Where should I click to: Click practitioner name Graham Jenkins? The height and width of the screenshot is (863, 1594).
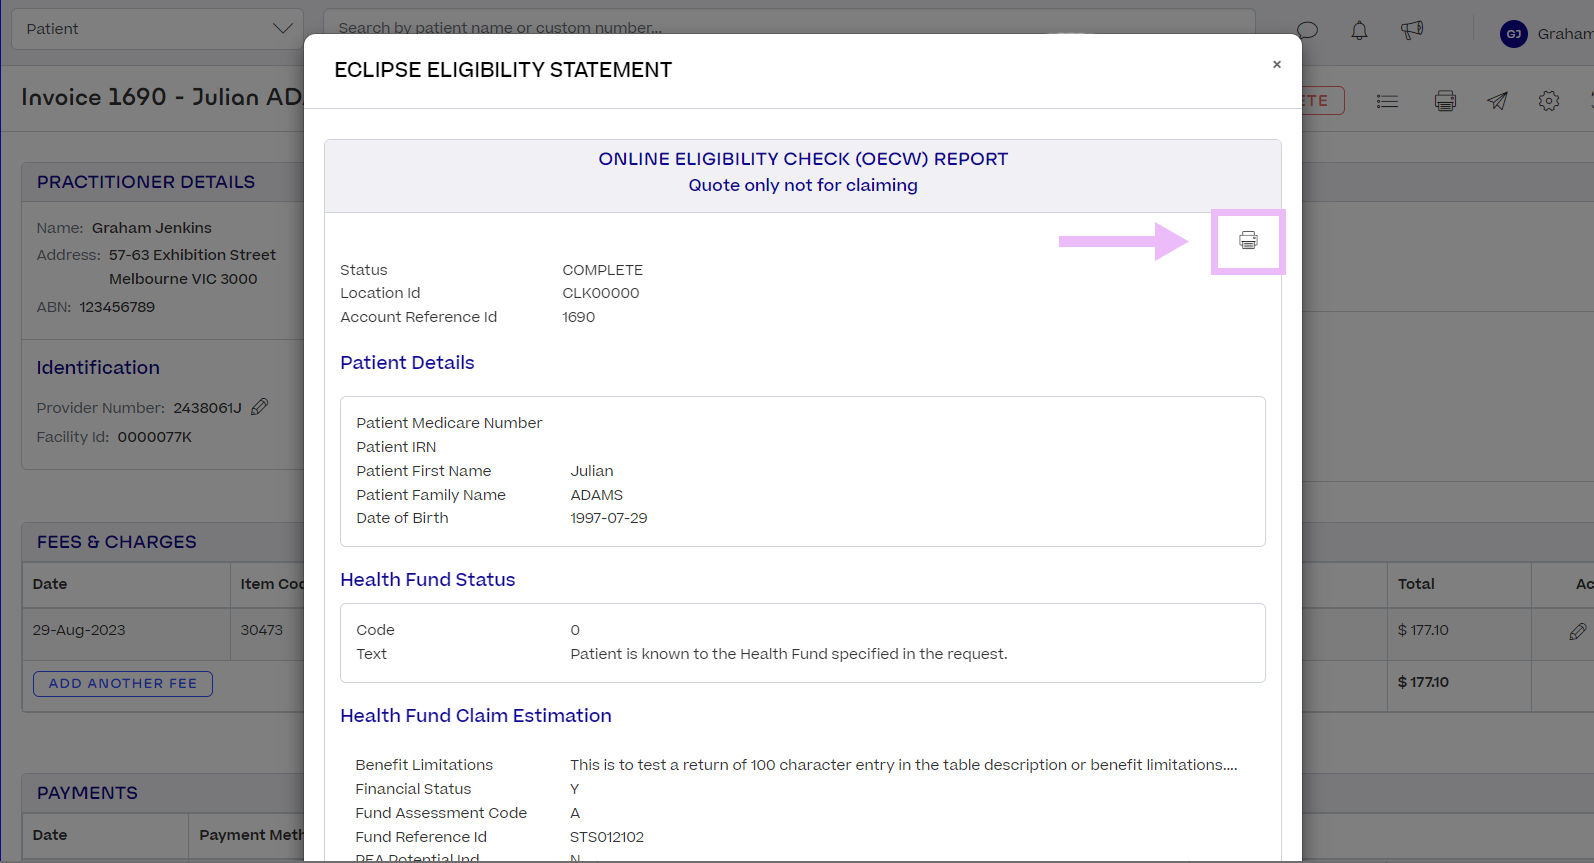(152, 228)
